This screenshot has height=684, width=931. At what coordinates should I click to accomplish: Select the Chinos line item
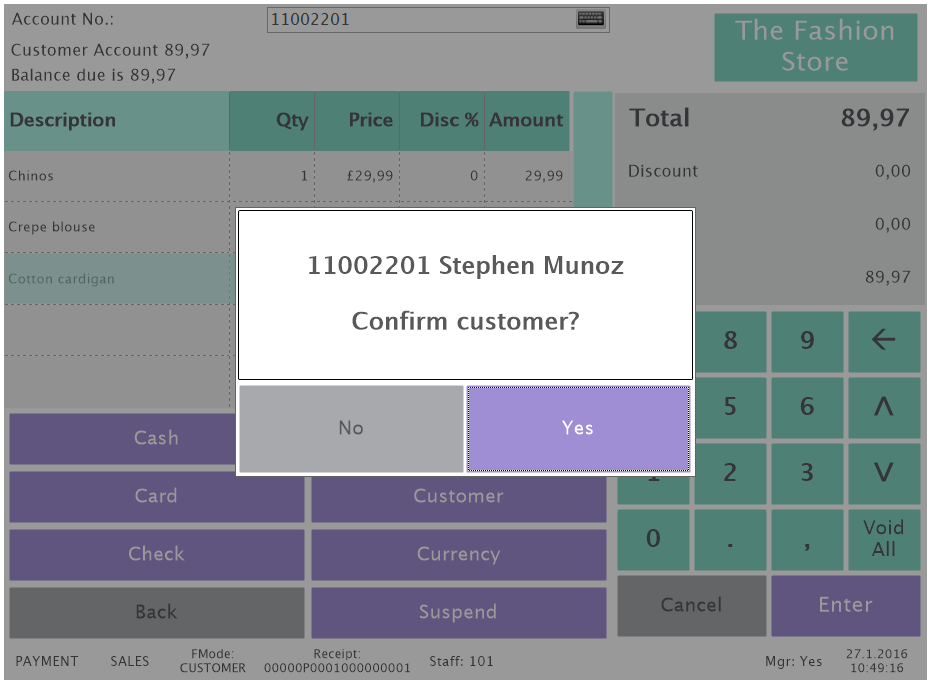tap(116, 176)
